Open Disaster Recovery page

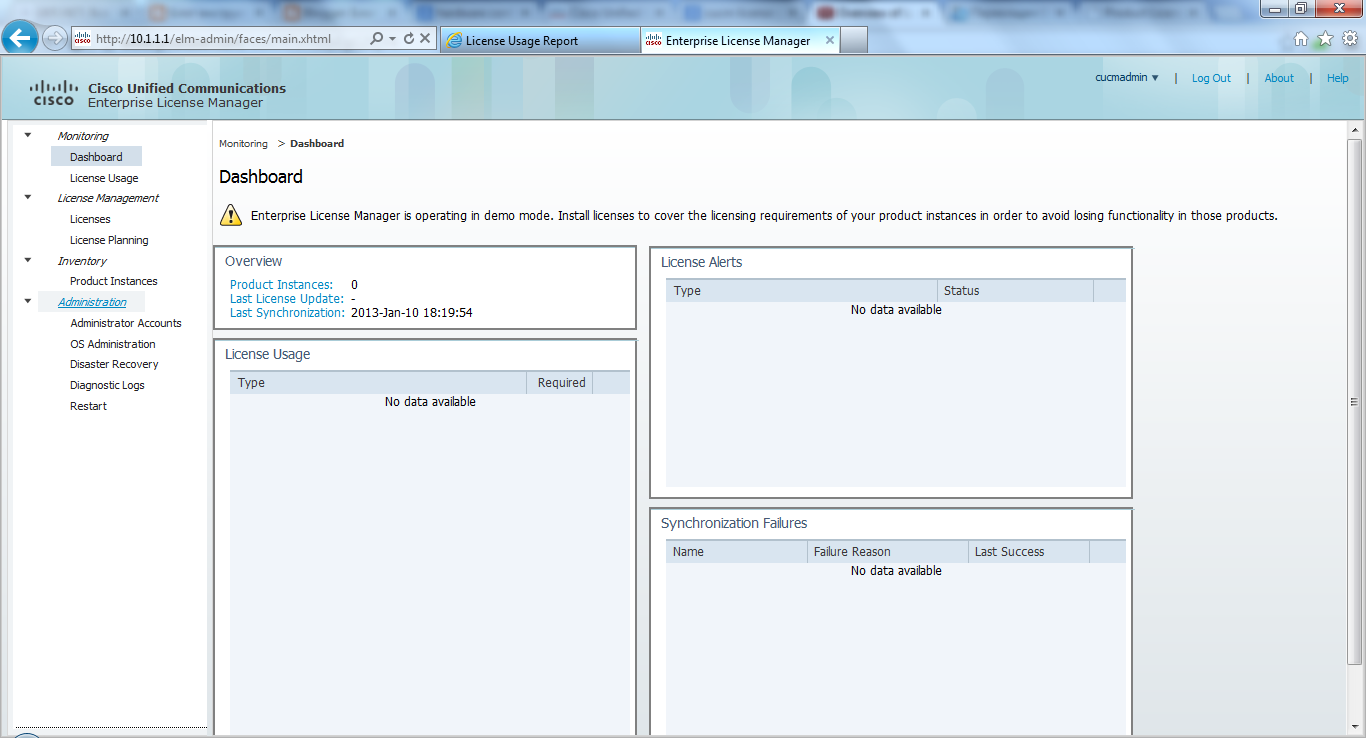point(114,364)
